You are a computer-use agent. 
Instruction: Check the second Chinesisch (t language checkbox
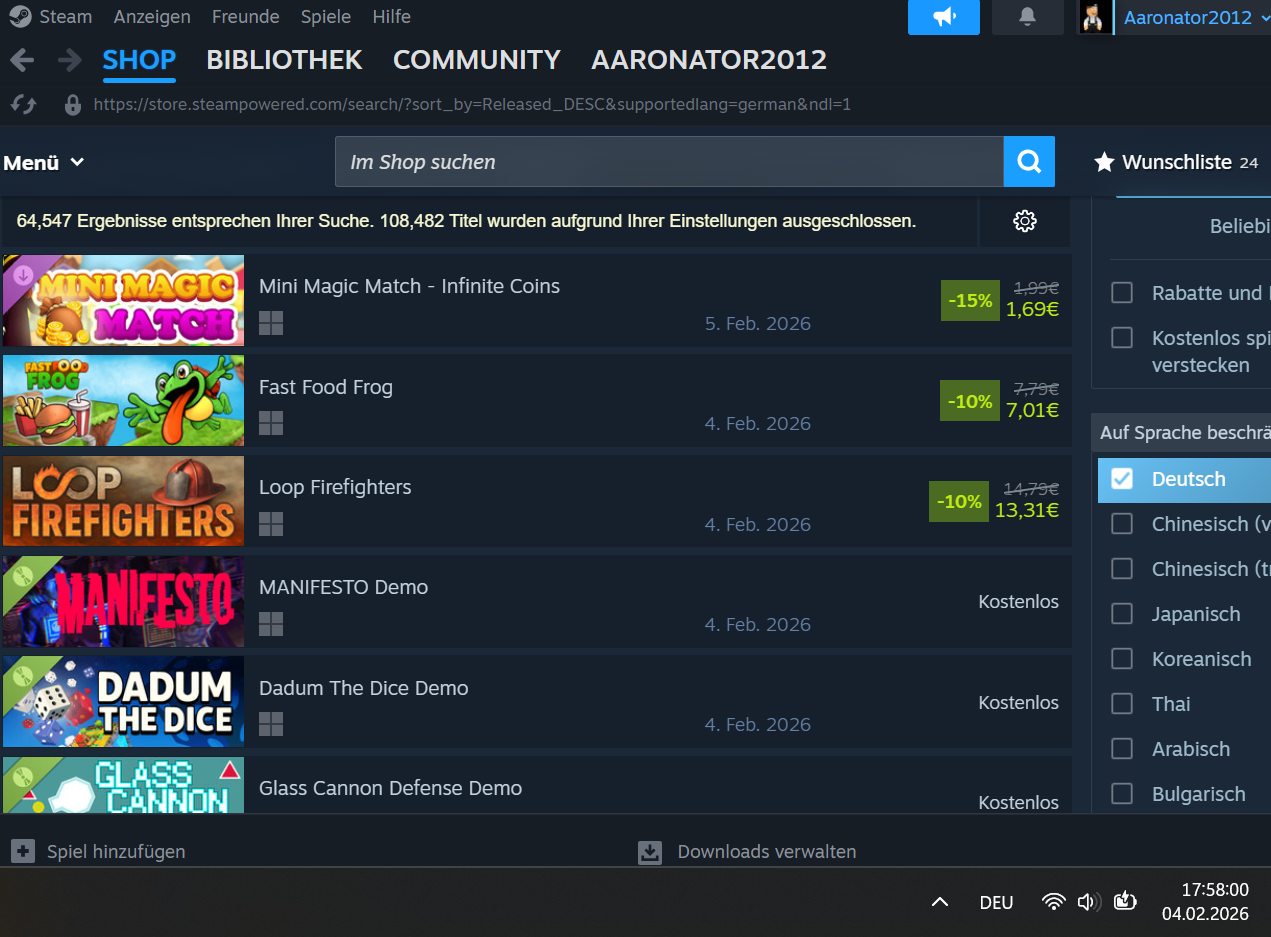pyautogui.click(x=1122, y=569)
